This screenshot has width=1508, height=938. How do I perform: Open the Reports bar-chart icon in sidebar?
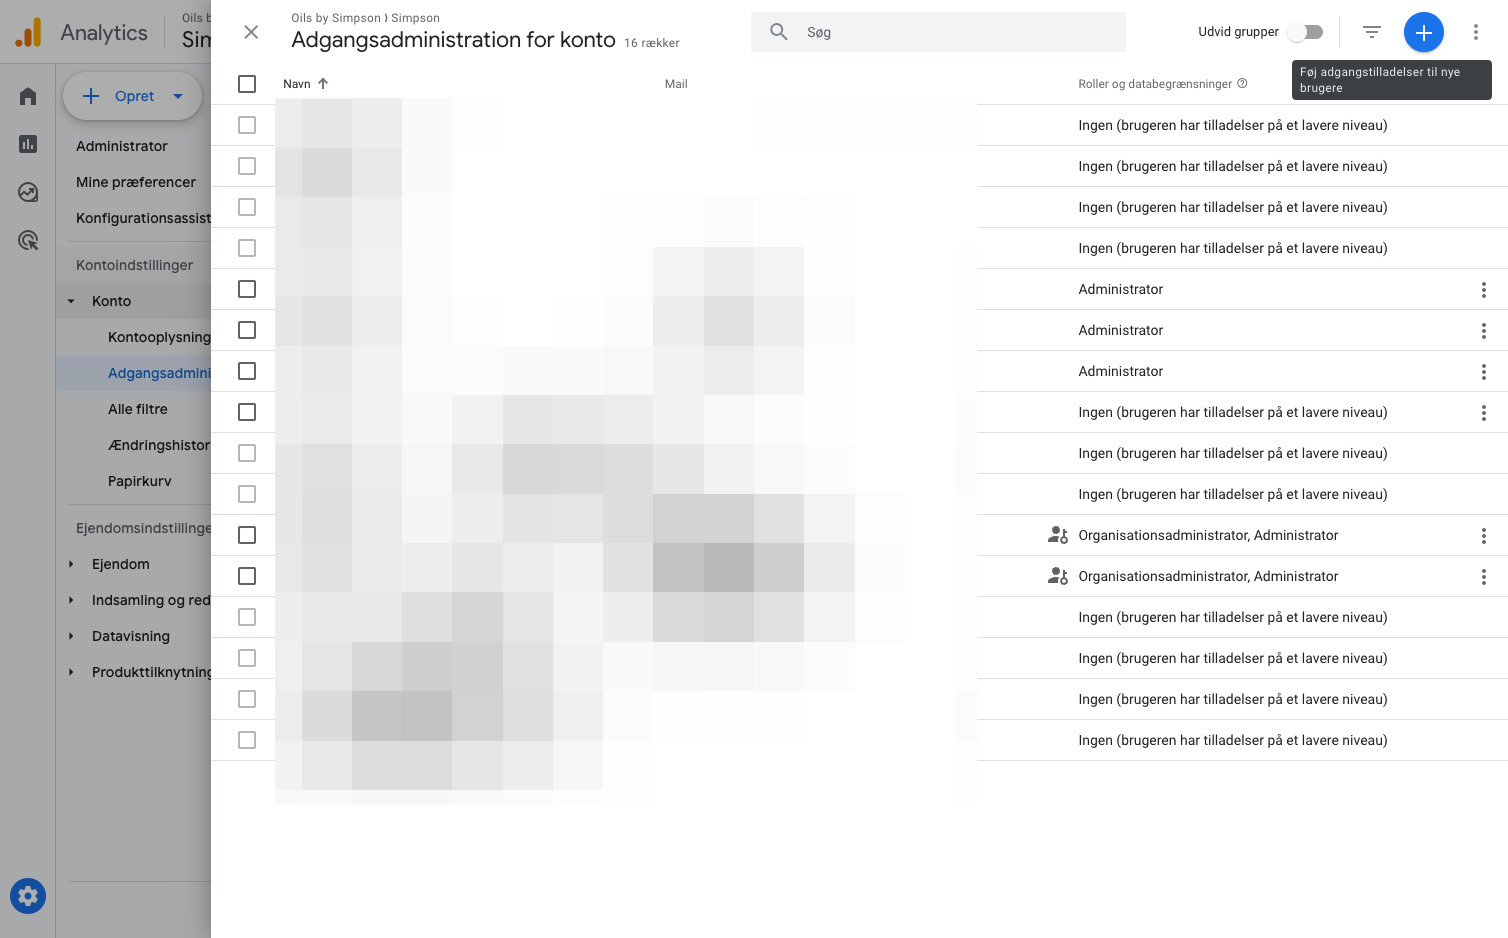click(x=28, y=144)
